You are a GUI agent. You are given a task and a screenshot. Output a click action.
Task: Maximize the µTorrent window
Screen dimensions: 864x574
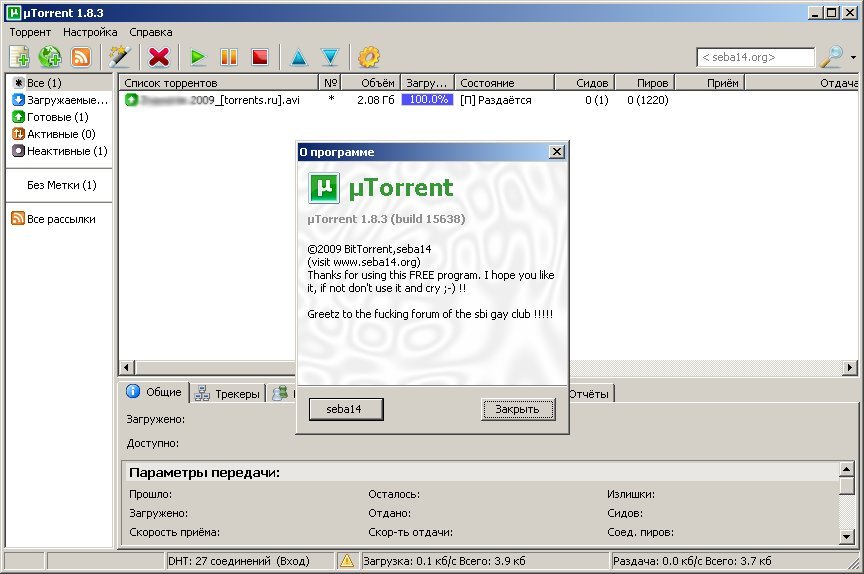click(832, 13)
